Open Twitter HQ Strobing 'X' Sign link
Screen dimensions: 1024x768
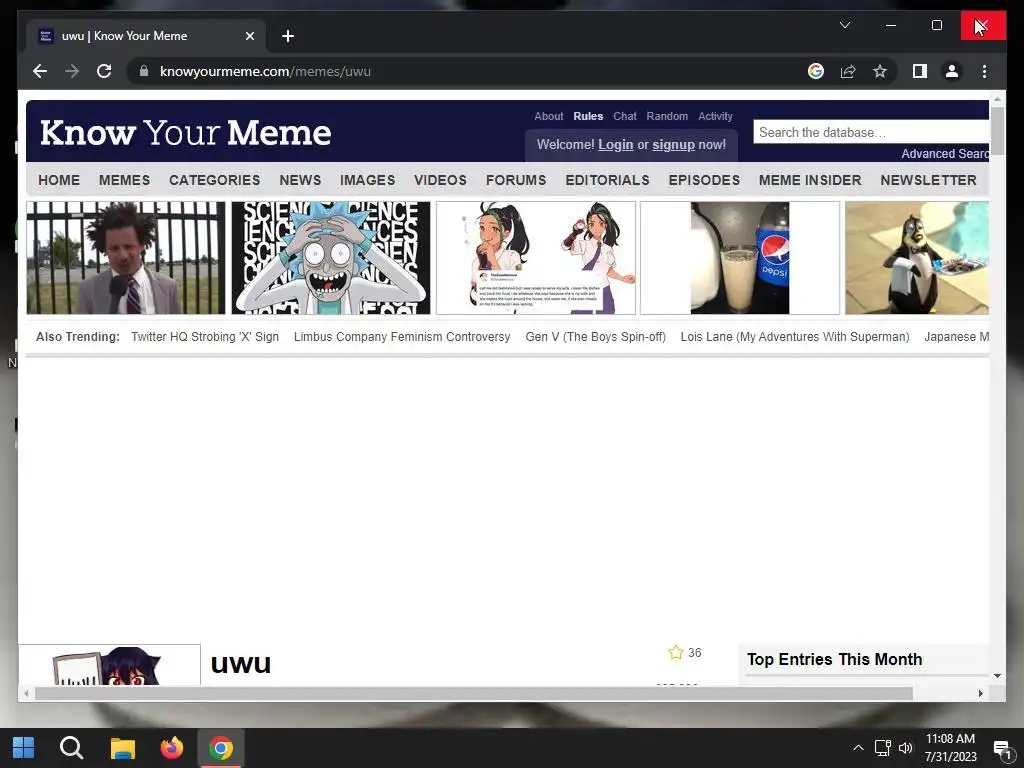204,337
